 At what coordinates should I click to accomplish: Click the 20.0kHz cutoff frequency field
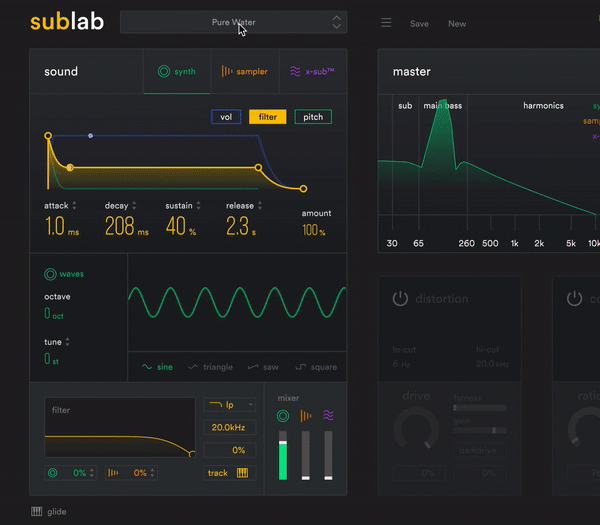(230, 427)
